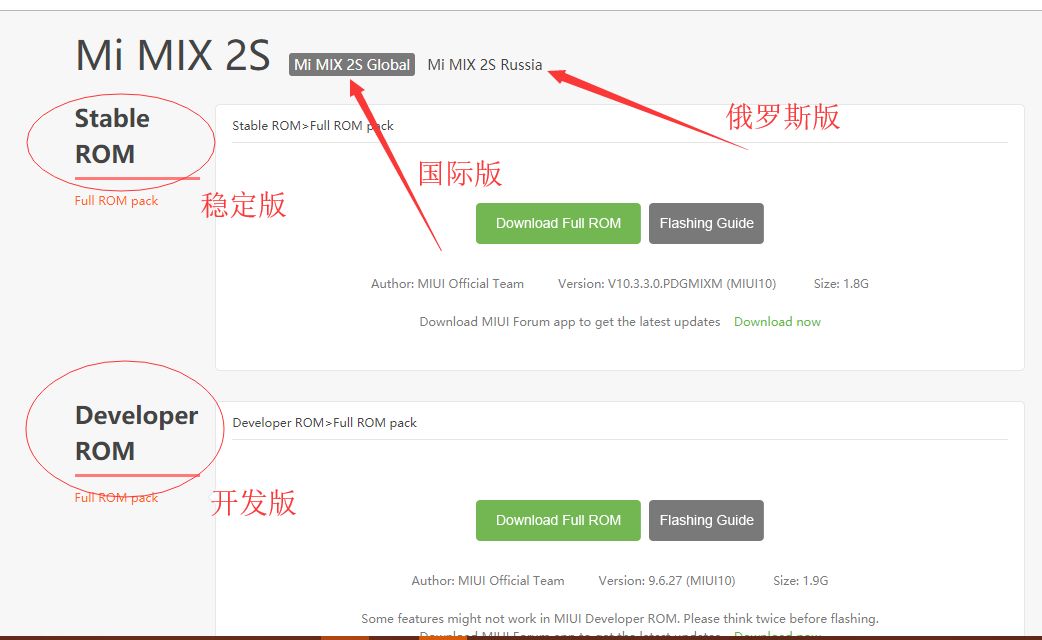Switch to the Mi MIX 2S Russia tab

(x=484, y=64)
